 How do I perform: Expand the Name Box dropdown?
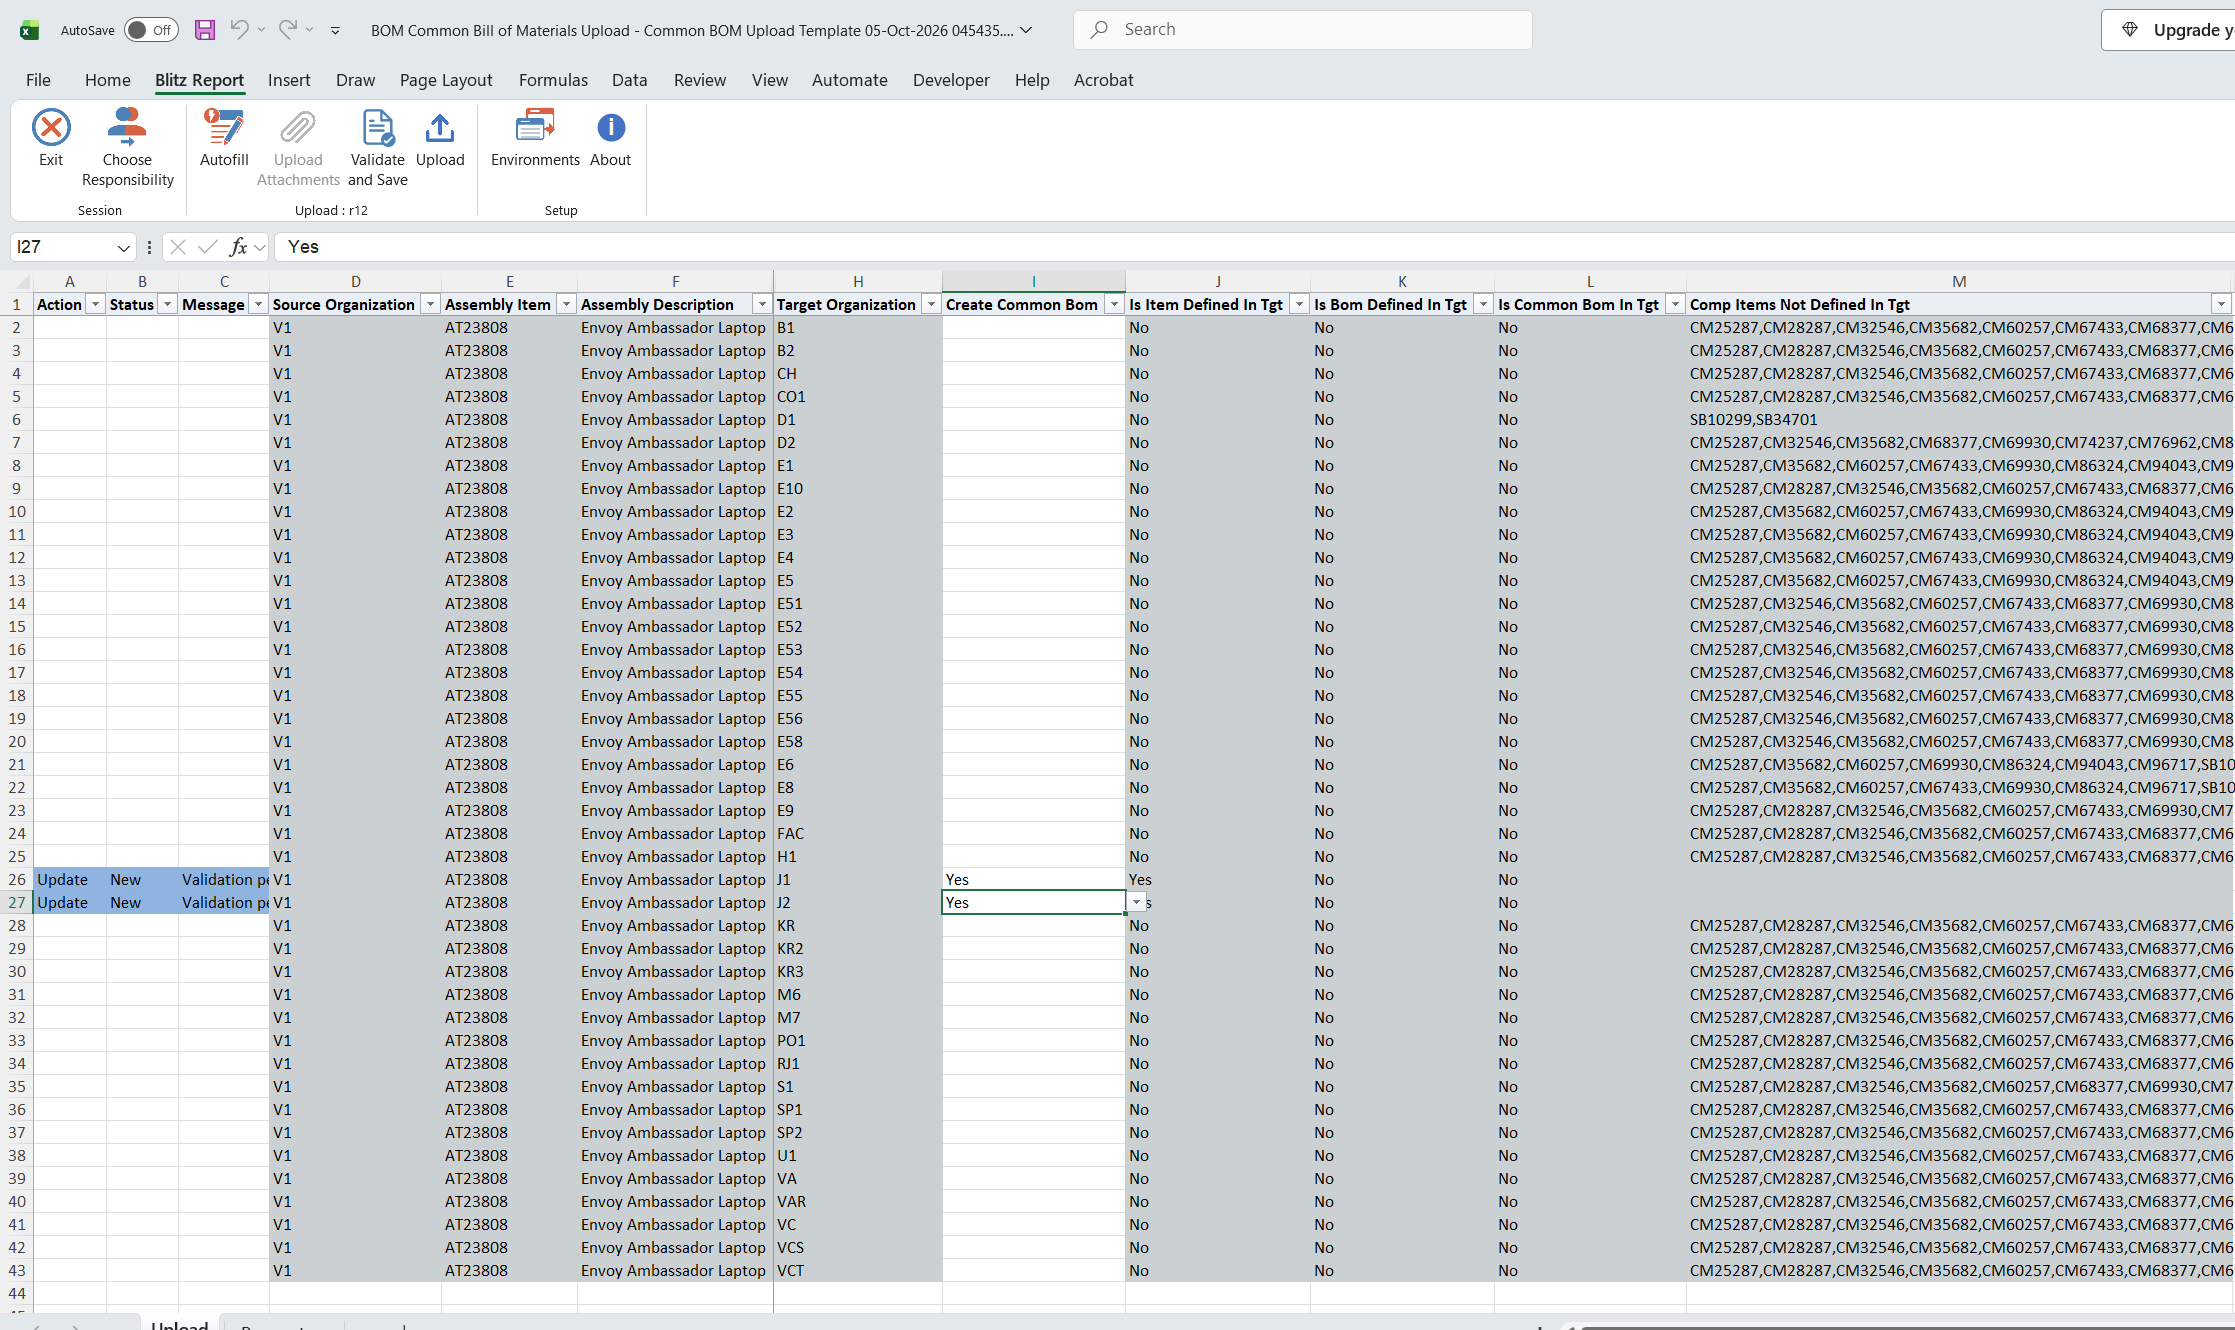[124, 247]
